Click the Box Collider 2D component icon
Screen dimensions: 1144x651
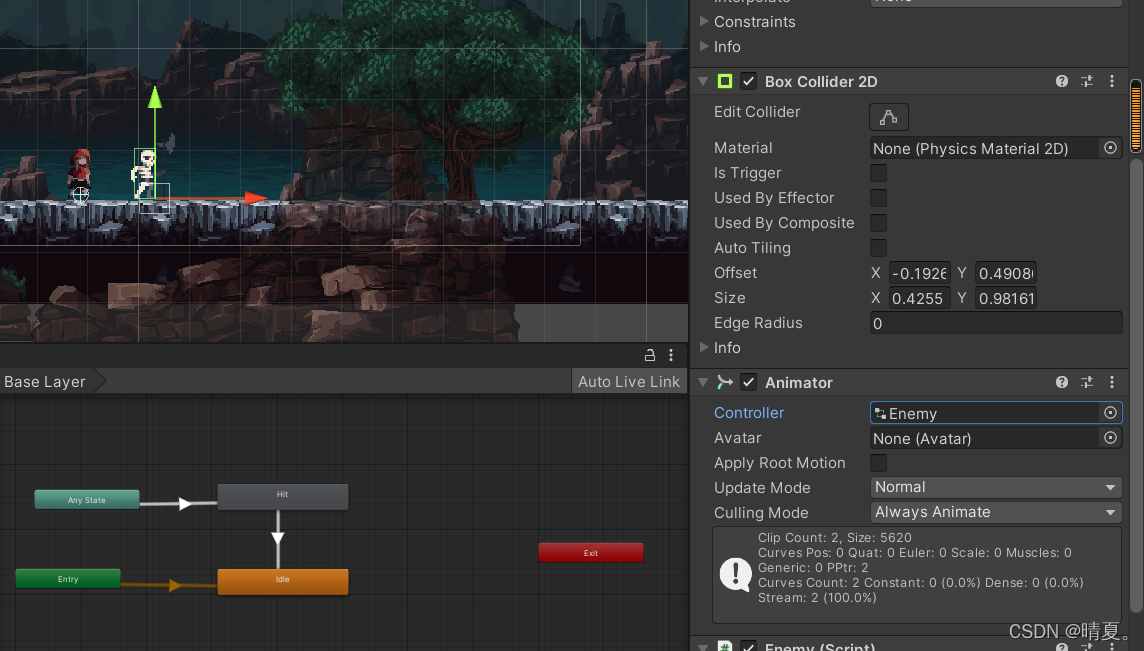tap(724, 81)
